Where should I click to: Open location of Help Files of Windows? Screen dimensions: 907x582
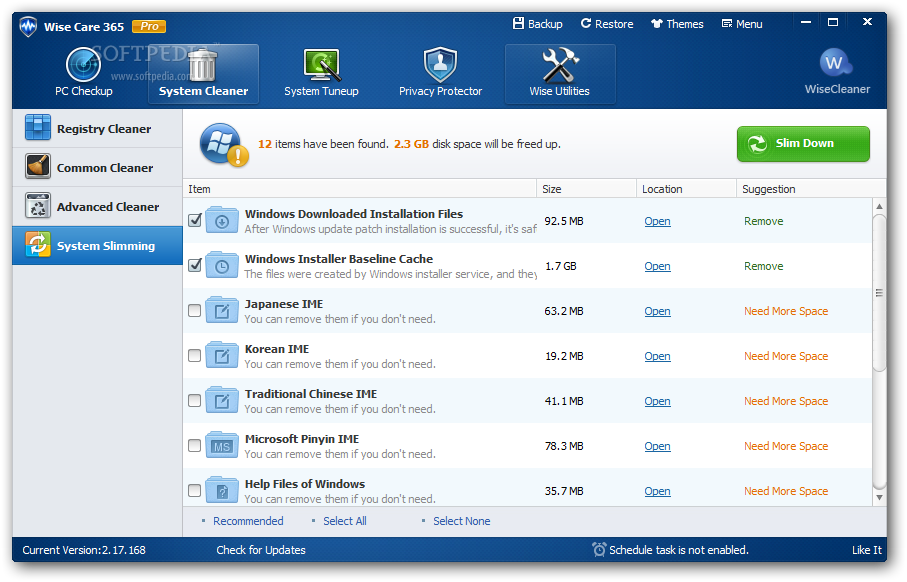click(657, 491)
